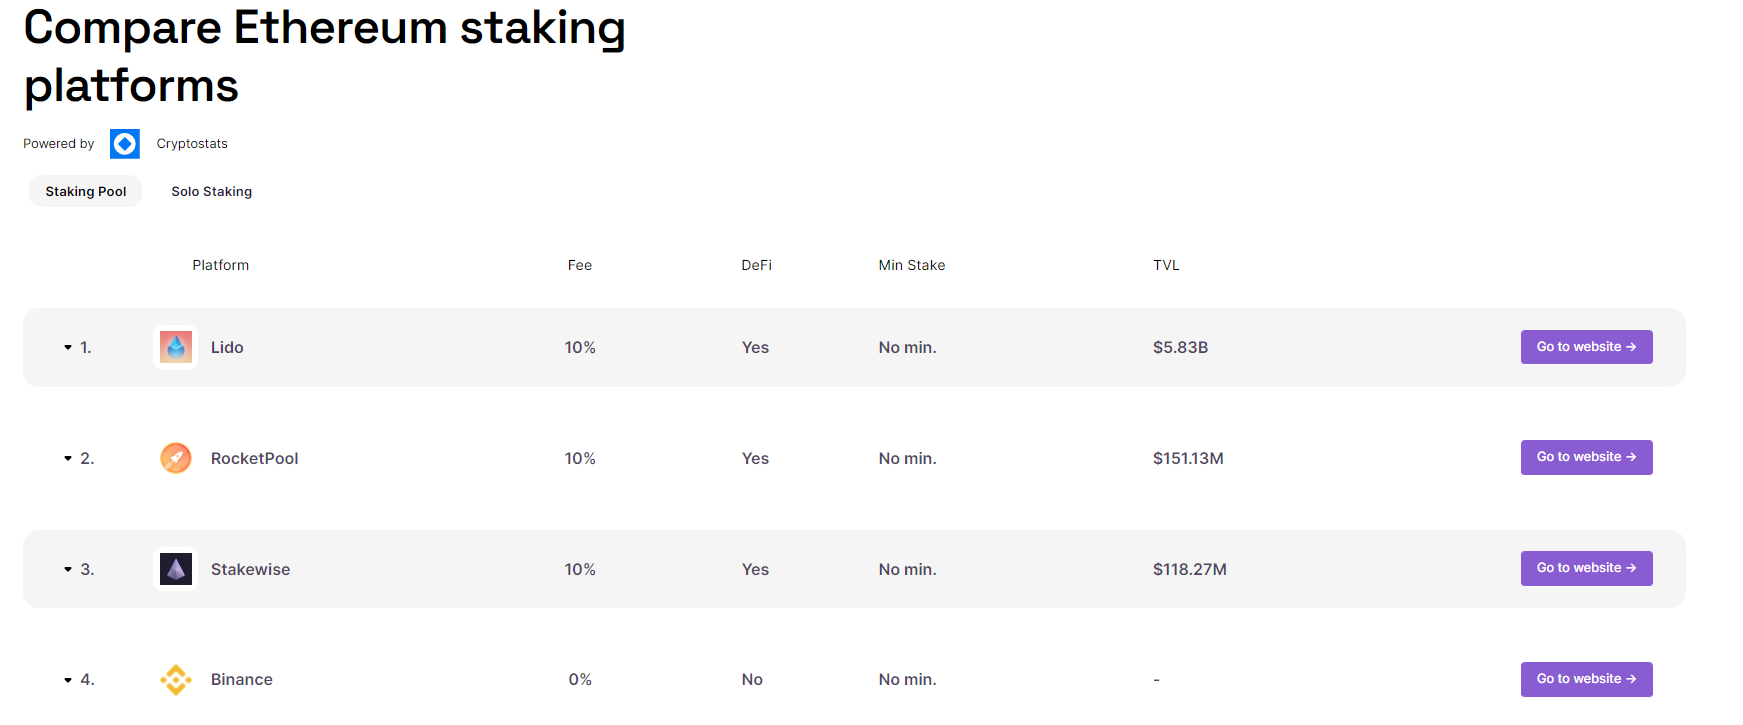Click the Lido platform logo
Image resolution: width=1743 pixels, height=725 pixels.
coord(176,347)
